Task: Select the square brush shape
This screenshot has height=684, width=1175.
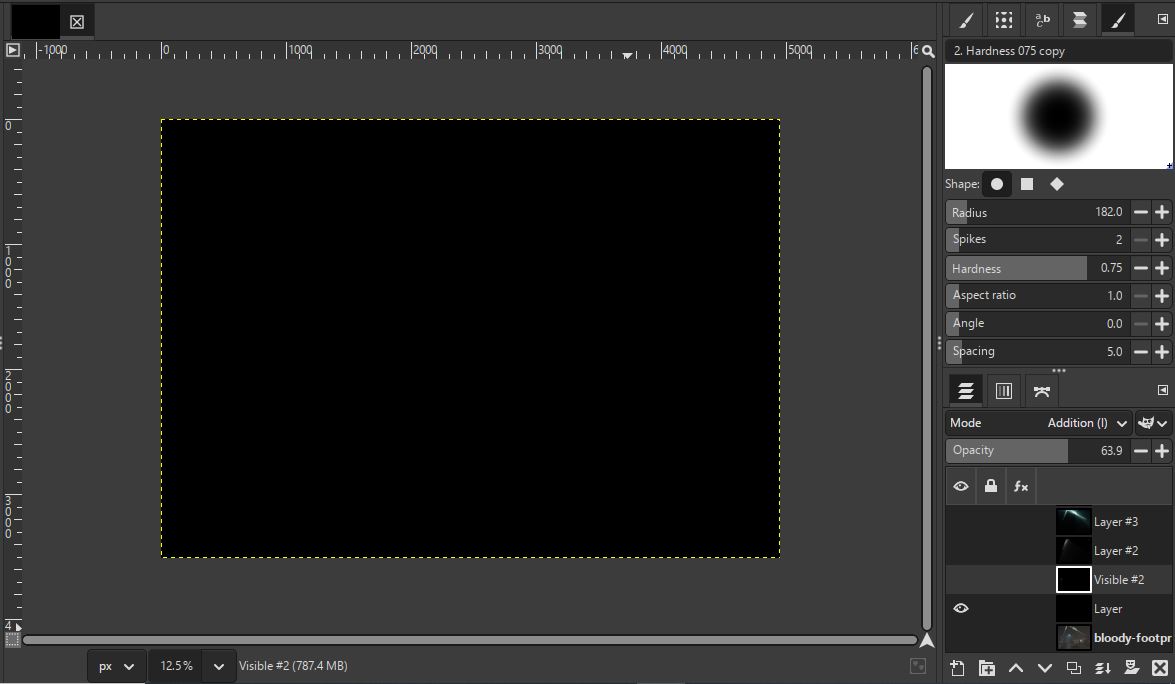Action: pyautogui.click(x=1027, y=184)
